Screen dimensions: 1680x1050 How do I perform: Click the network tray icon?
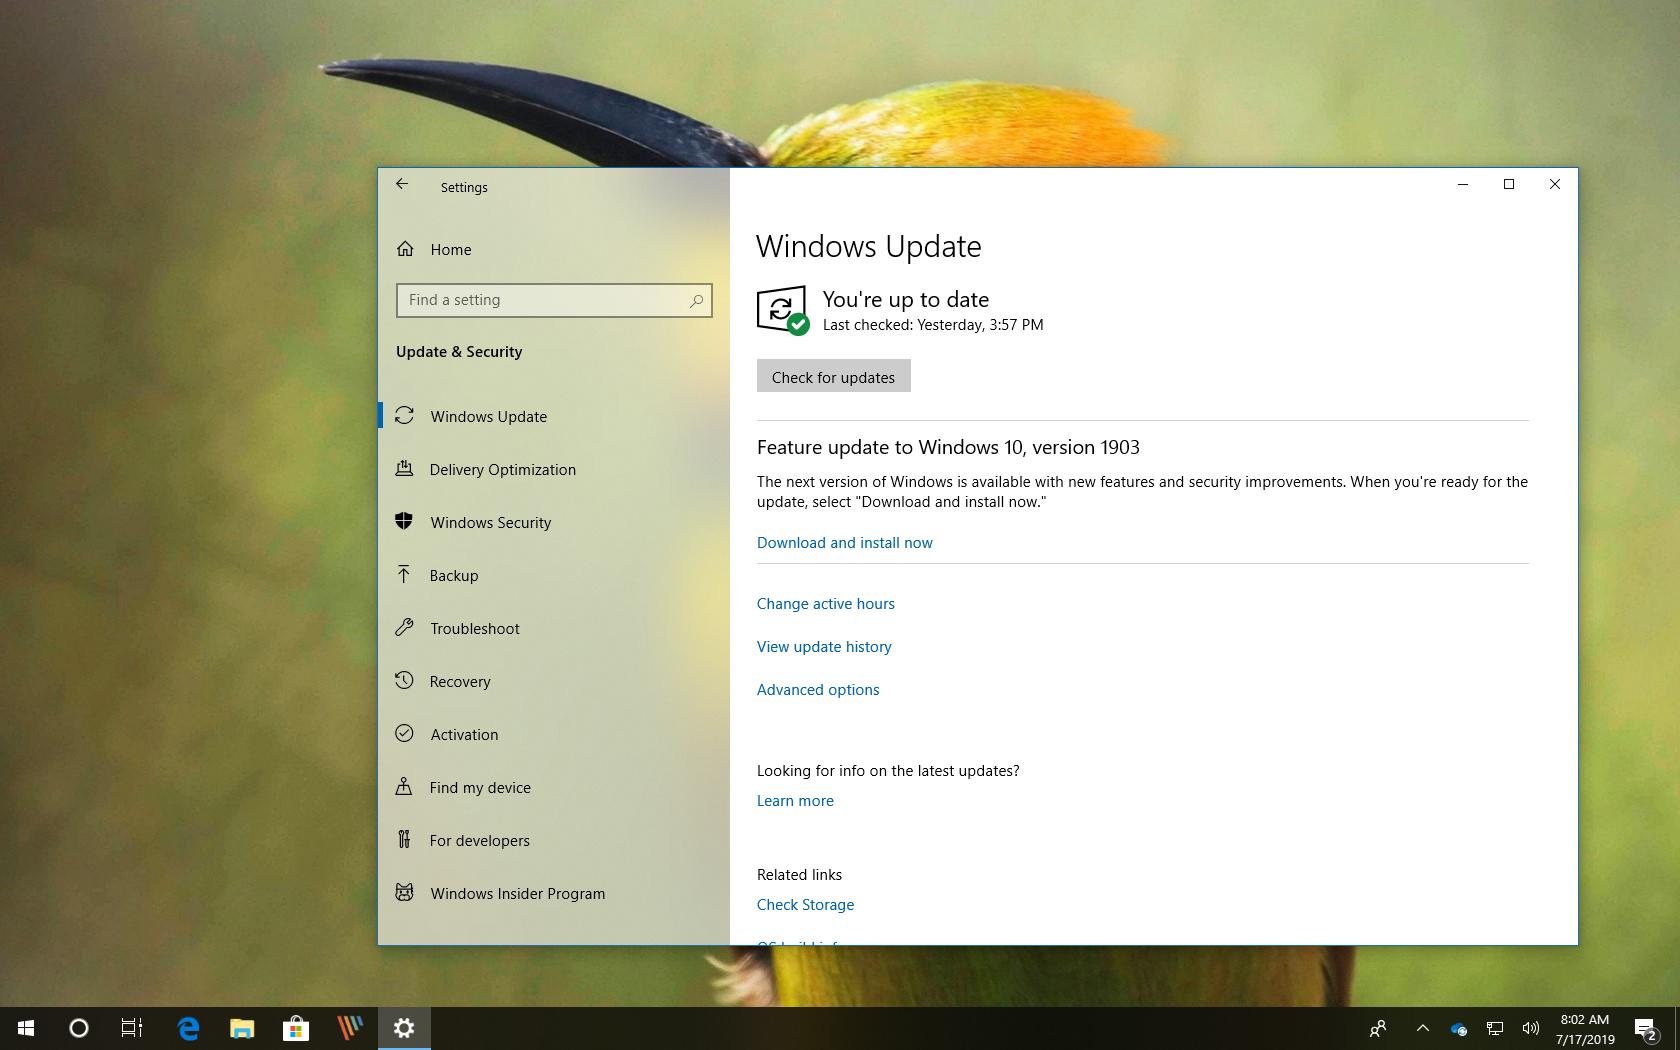tap(1495, 1028)
